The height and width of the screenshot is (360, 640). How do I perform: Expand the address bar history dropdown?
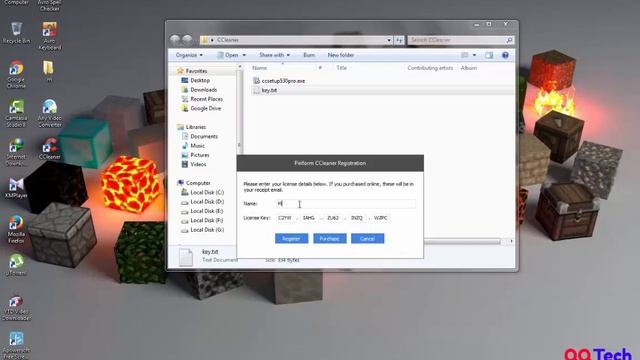tap(389, 40)
